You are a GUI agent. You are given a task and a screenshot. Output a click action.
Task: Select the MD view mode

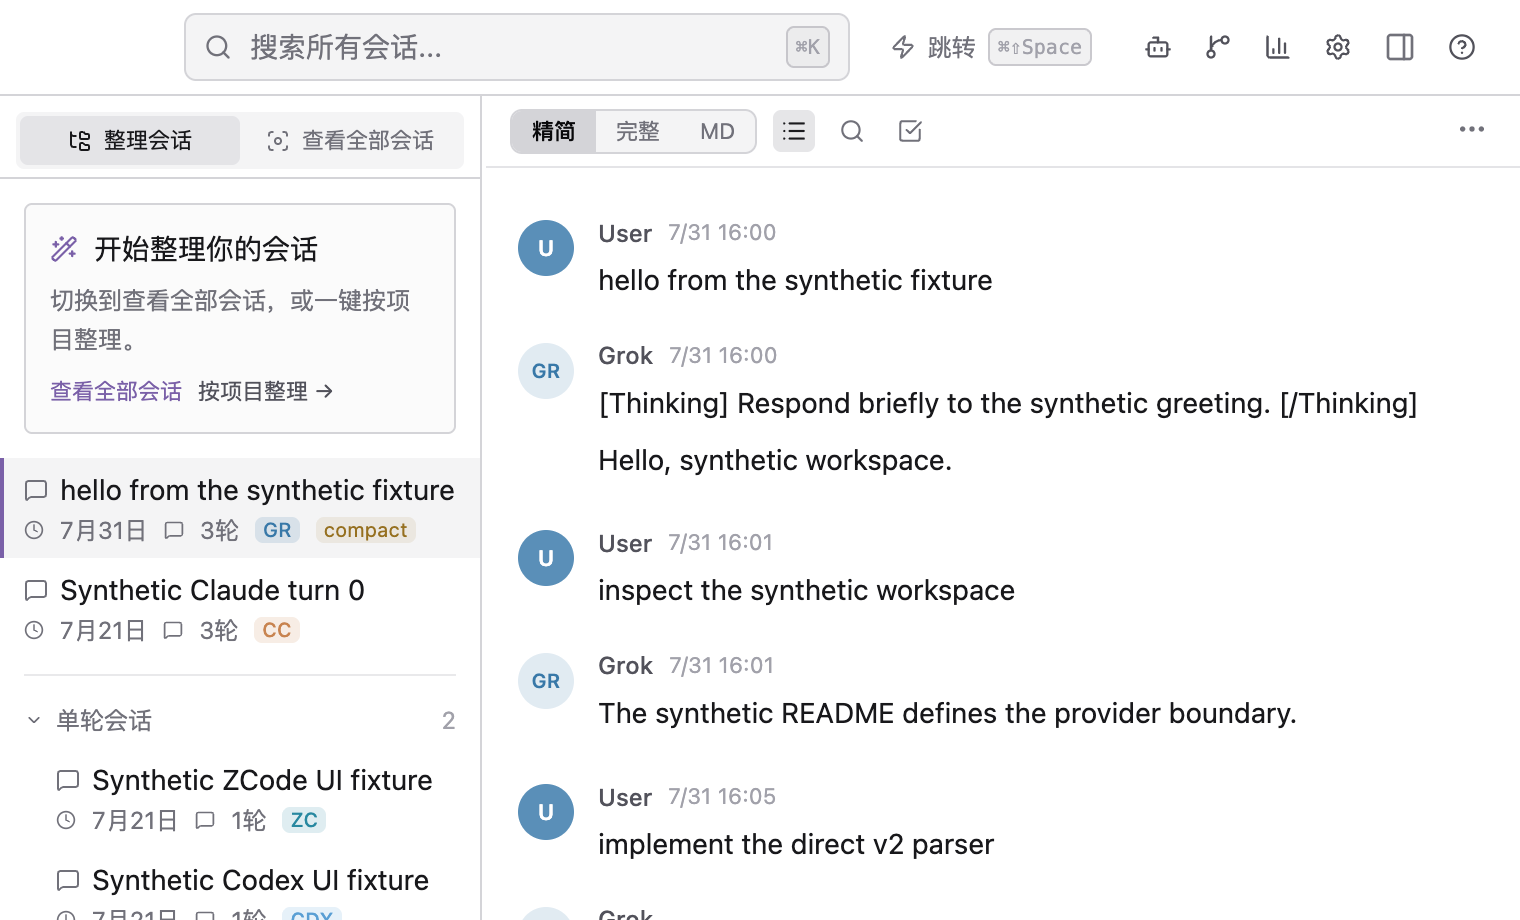[717, 131]
